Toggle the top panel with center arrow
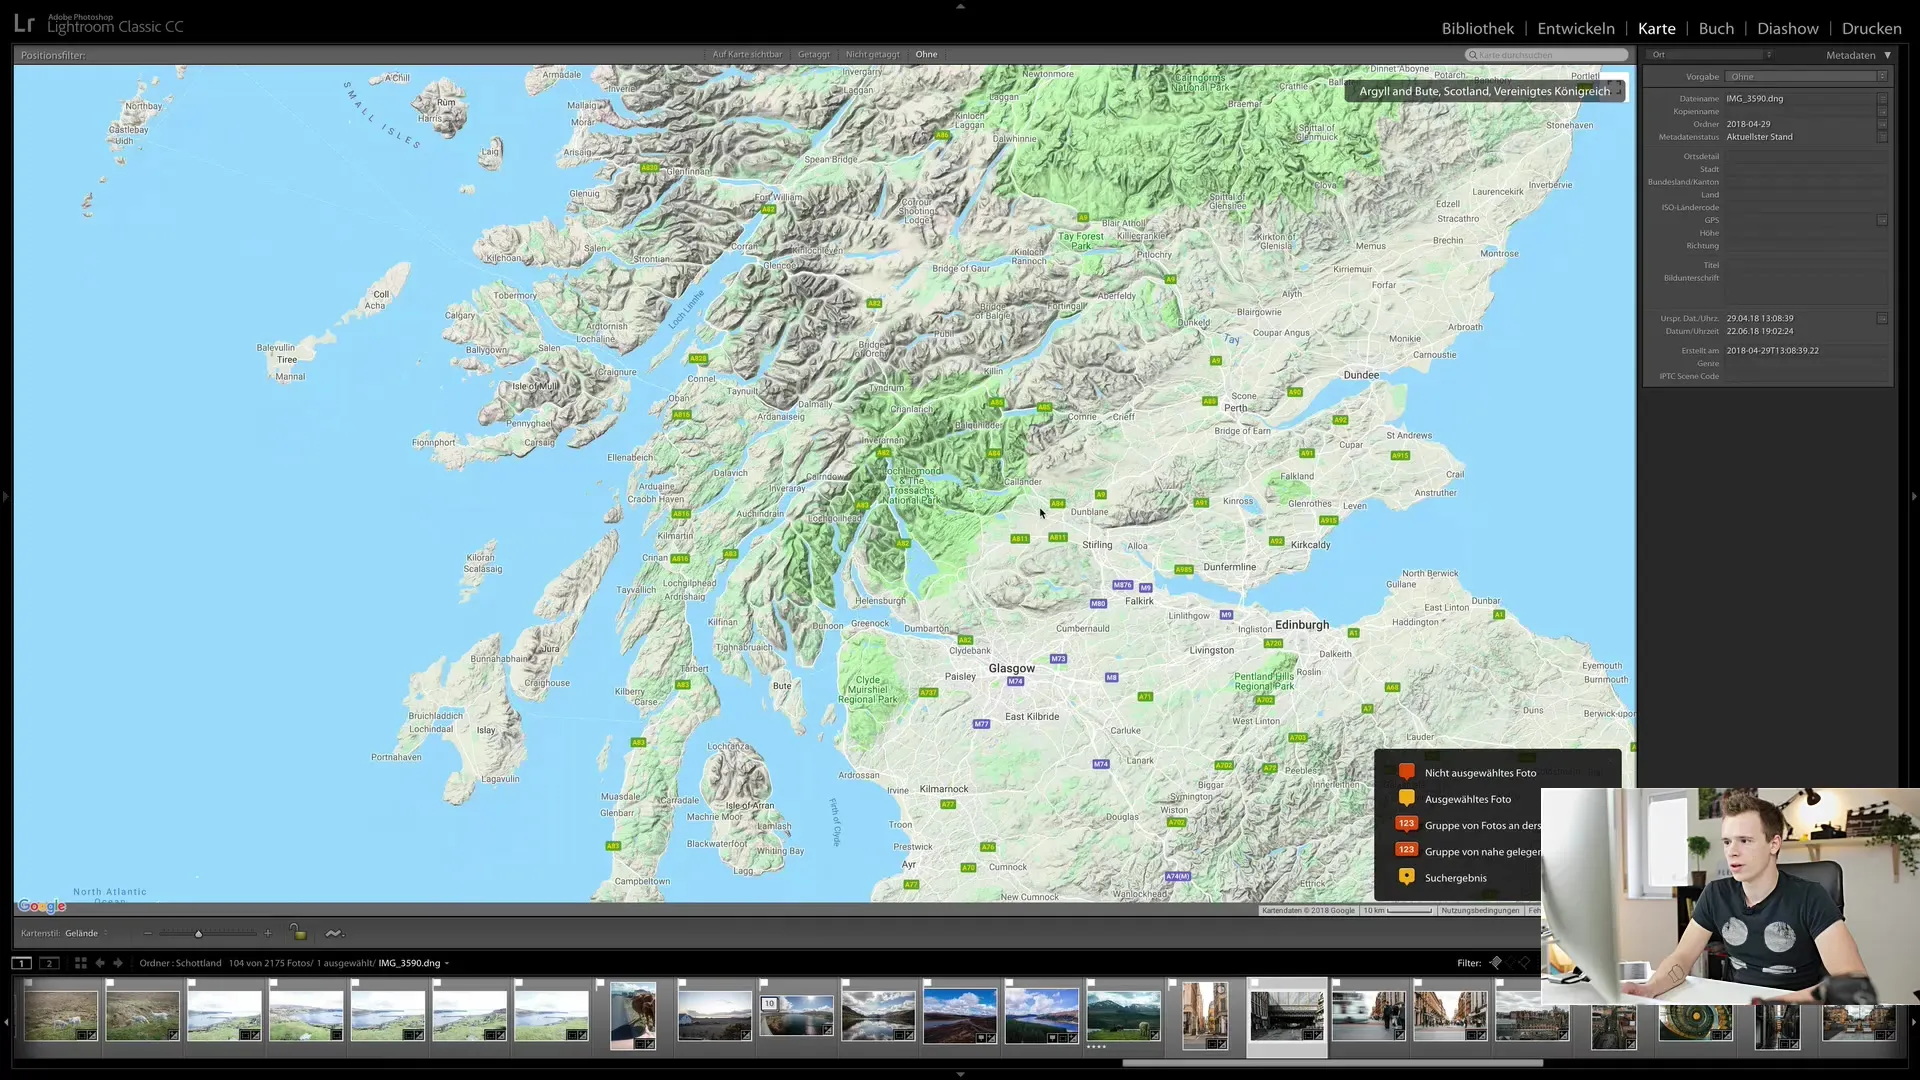Image resolution: width=1920 pixels, height=1080 pixels. (x=960, y=6)
